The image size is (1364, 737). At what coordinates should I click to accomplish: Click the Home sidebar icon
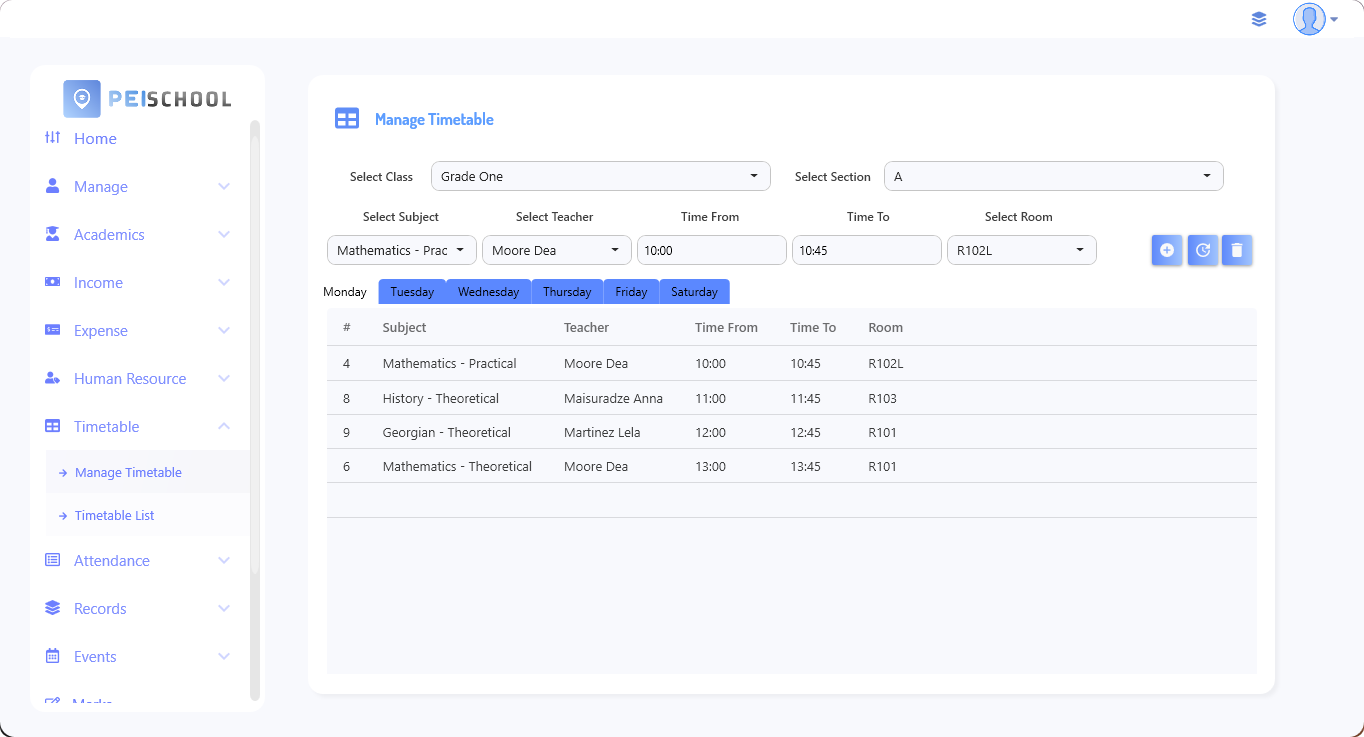[x=53, y=138]
